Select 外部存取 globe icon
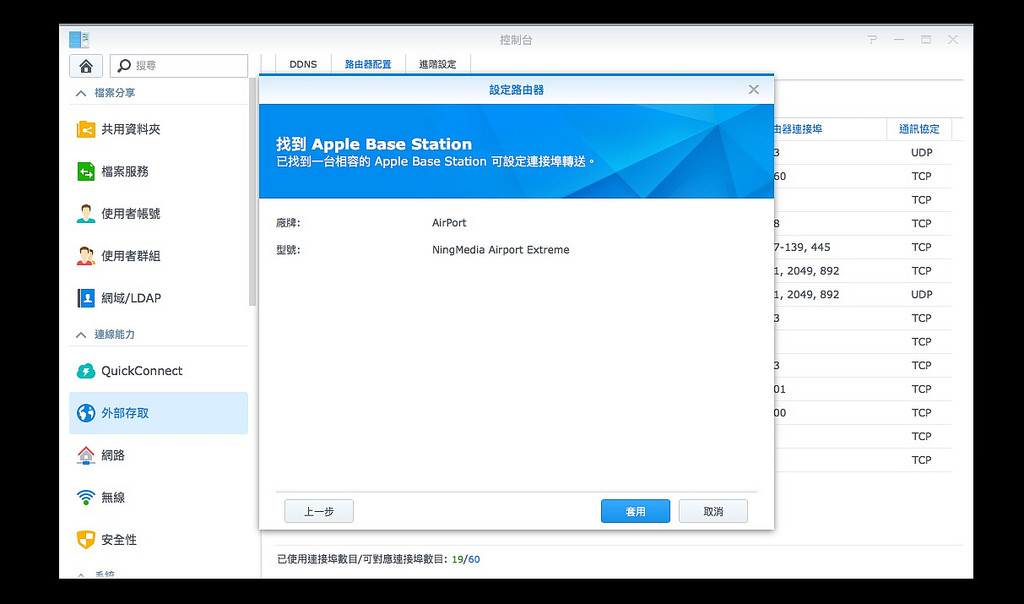 [x=86, y=413]
